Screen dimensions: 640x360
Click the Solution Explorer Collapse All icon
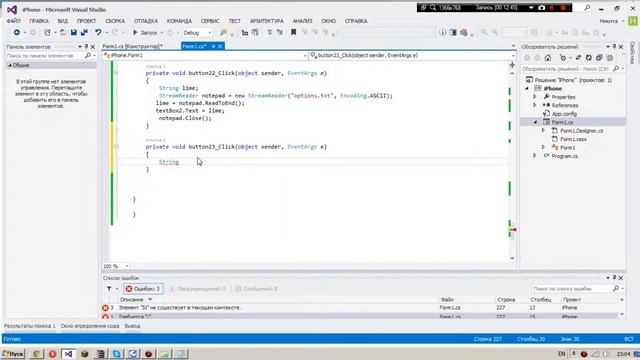pyautogui.click(x=599, y=58)
